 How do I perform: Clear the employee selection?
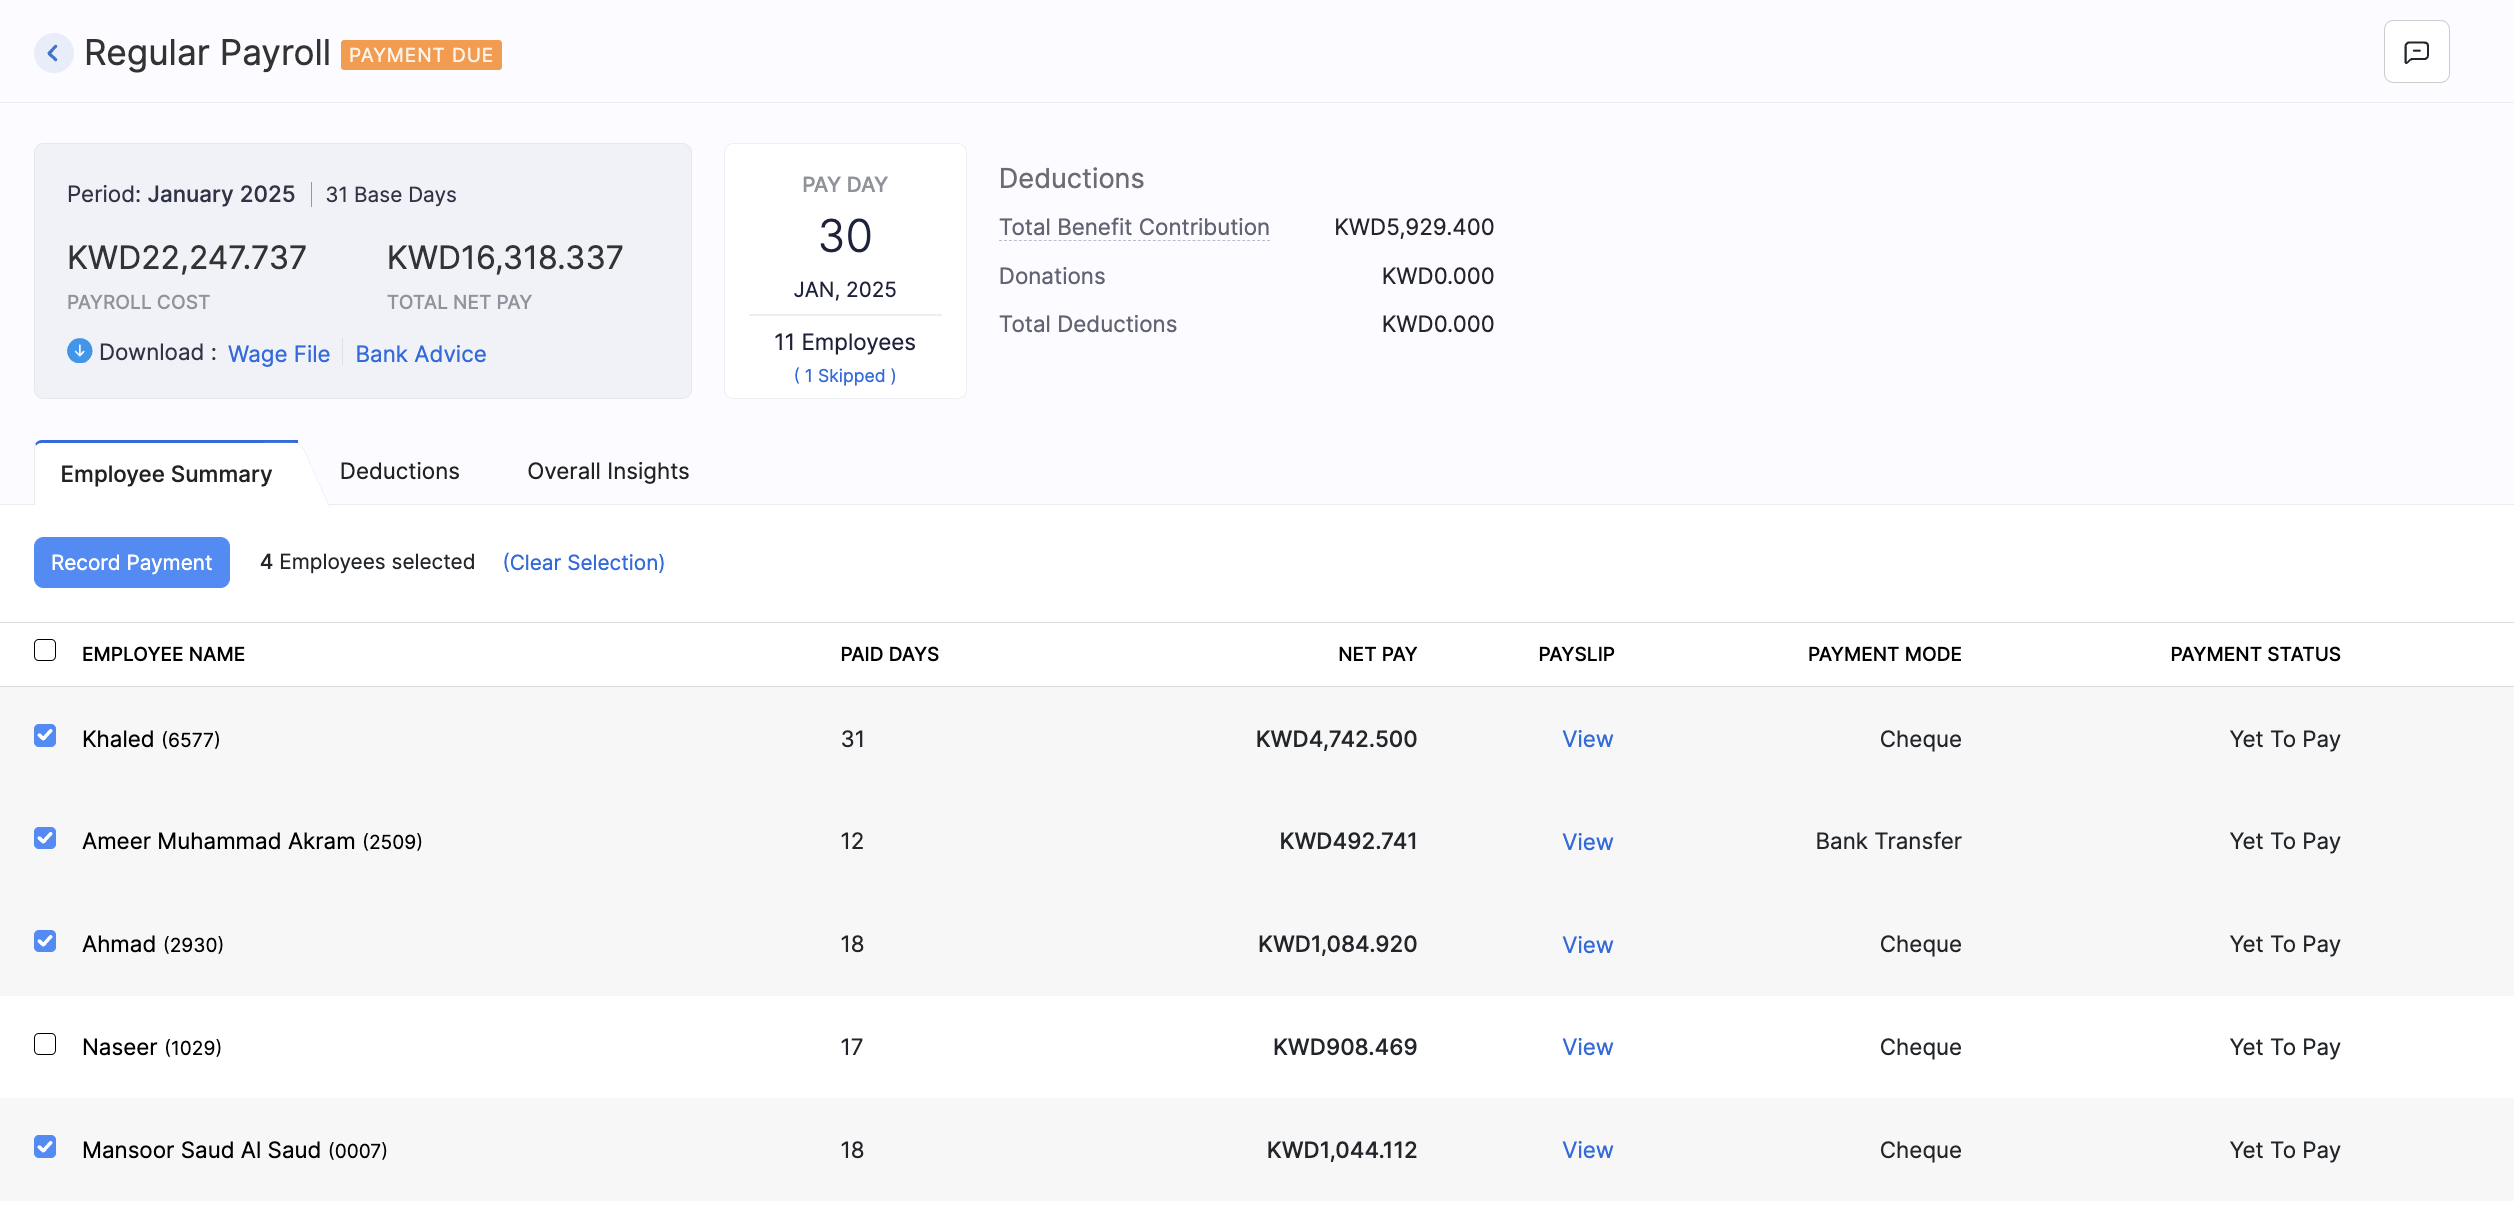coord(583,562)
